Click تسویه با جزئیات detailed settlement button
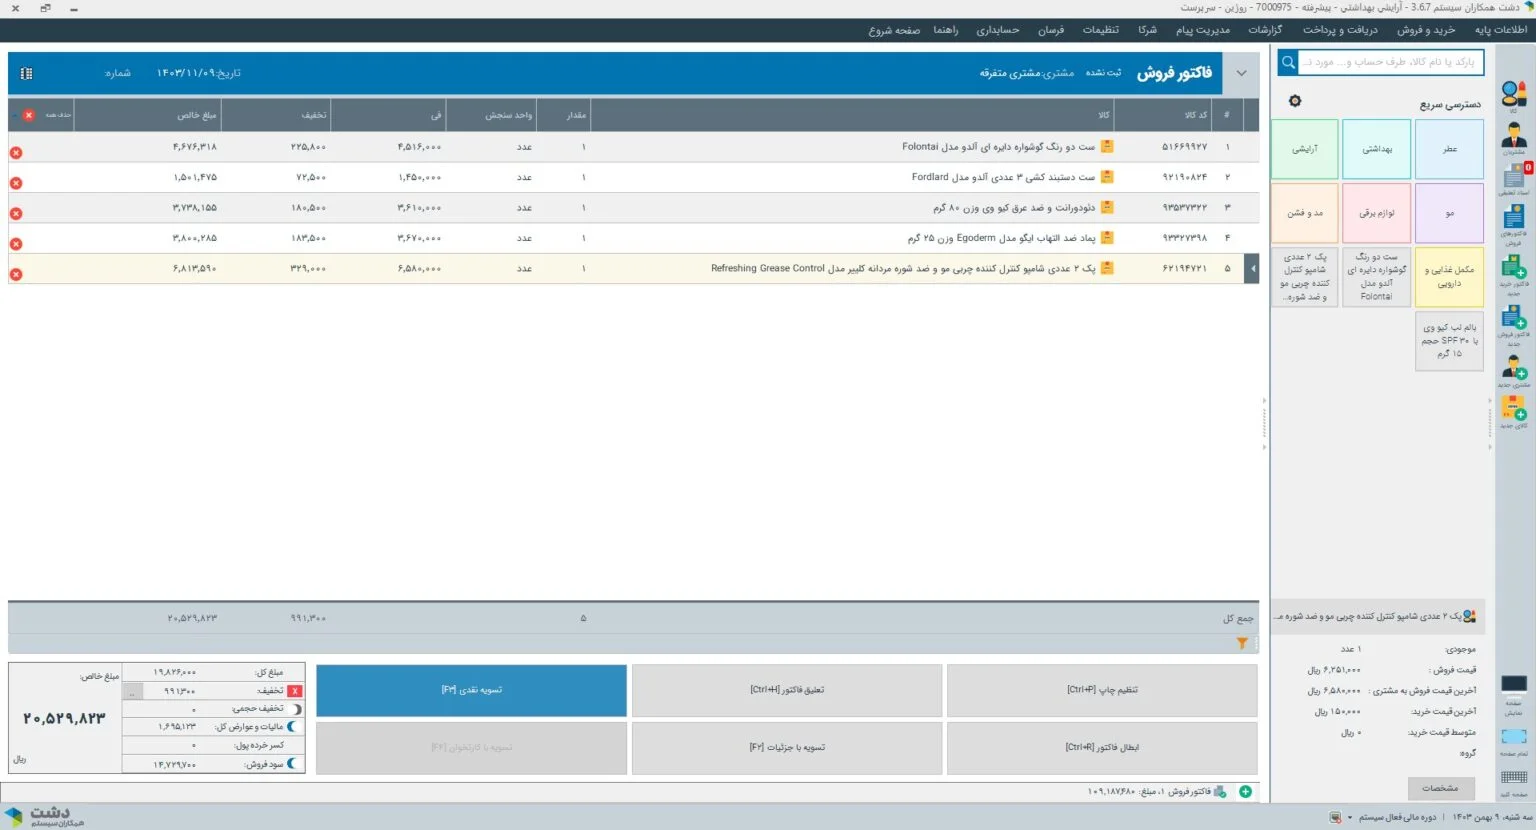The width and height of the screenshot is (1536, 830). click(787, 747)
